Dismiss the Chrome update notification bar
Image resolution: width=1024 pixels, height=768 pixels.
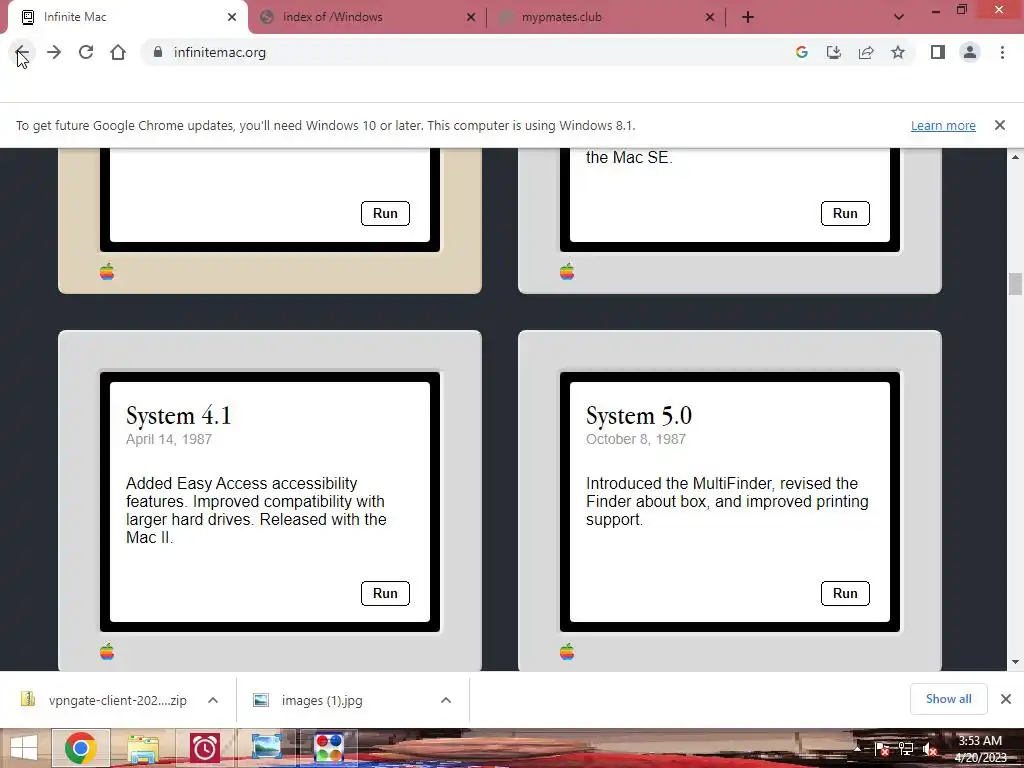point(1000,125)
